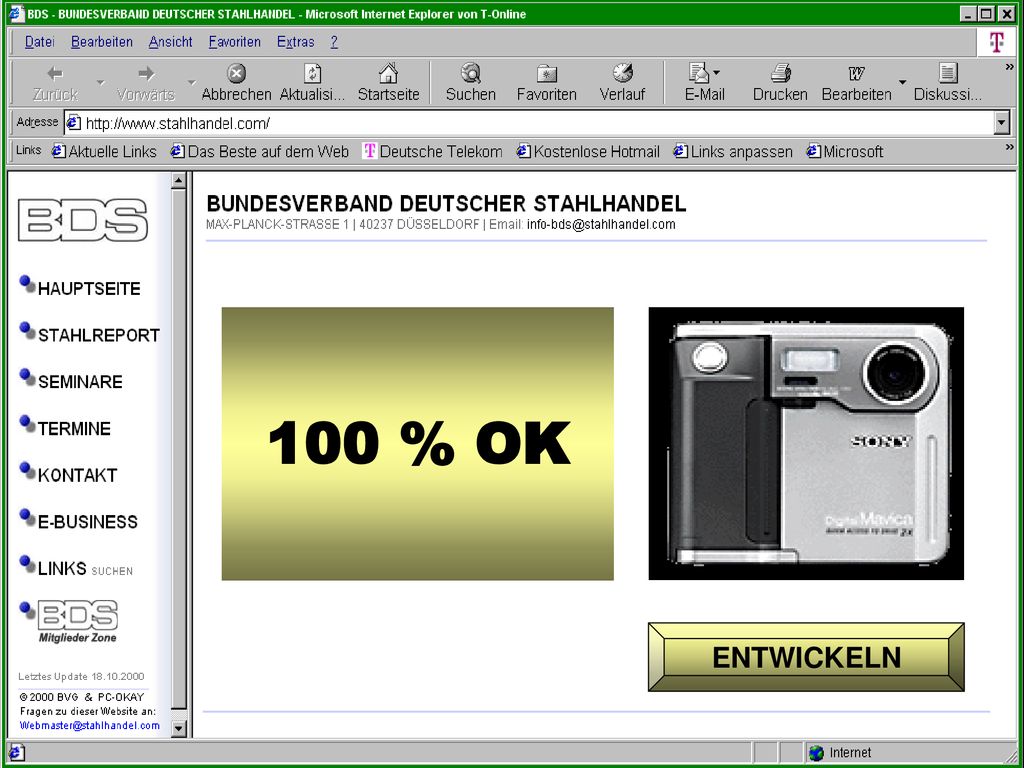Open the Bearbeiten menu in the menu bar

[x=102, y=42]
